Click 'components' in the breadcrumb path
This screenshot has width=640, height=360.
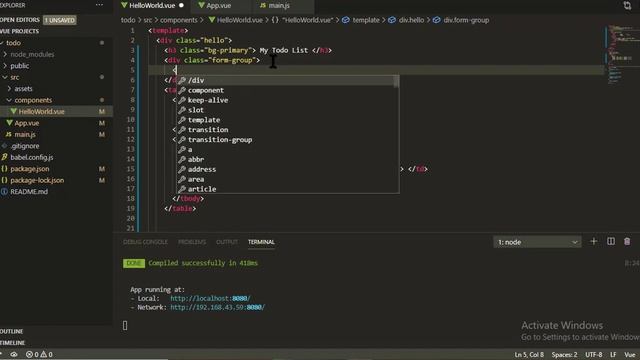(x=178, y=20)
